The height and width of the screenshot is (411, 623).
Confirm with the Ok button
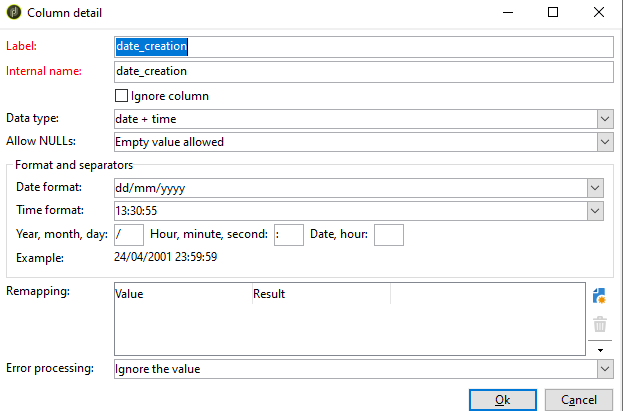pyautogui.click(x=501, y=399)
